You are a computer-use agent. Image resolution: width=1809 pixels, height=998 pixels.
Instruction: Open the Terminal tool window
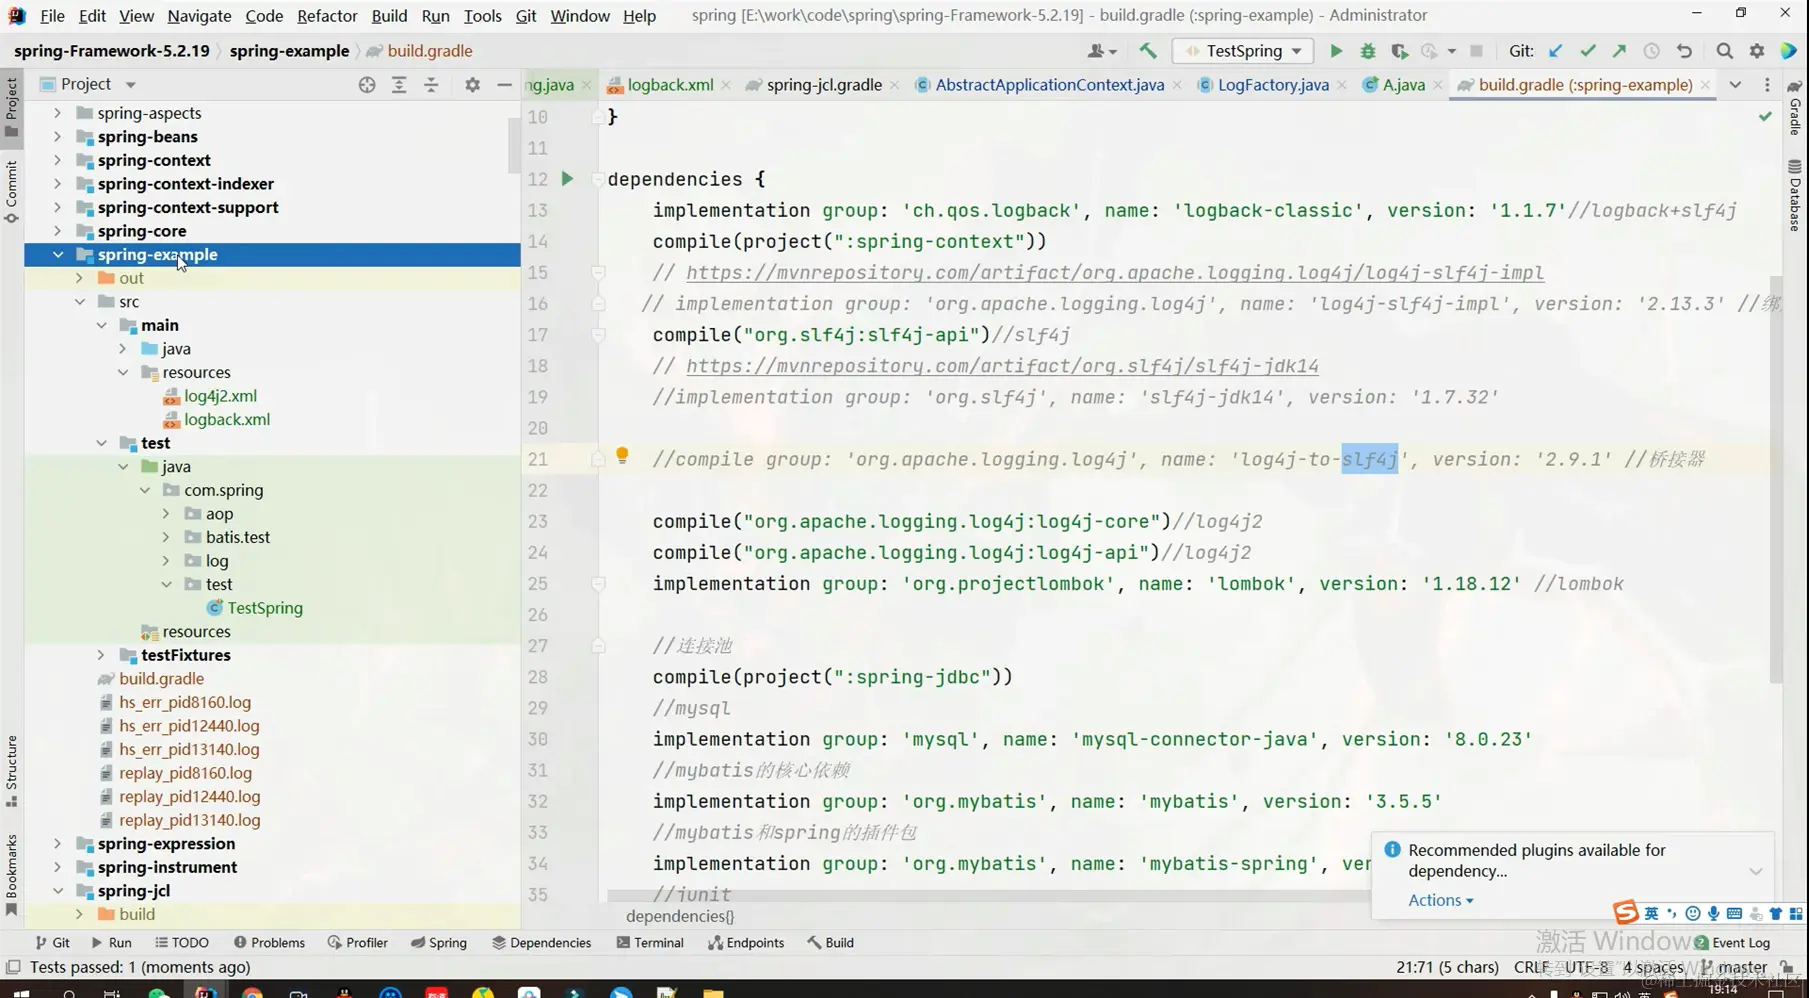(x=650, y=943)
